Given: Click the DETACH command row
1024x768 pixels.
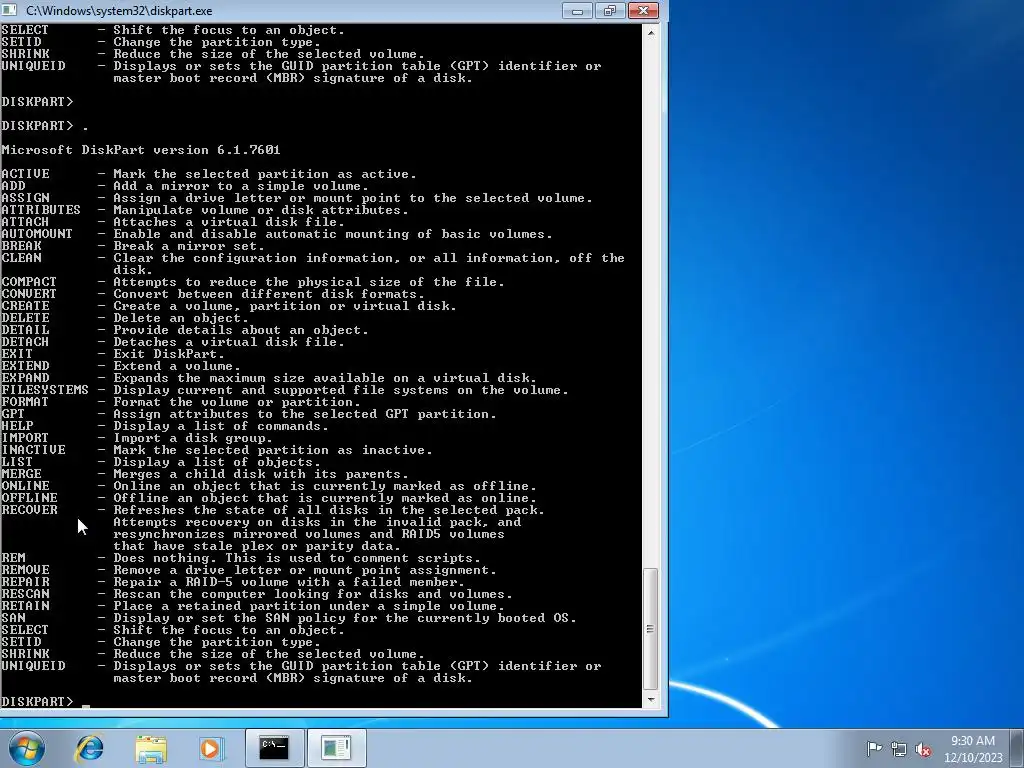Looking at the screenshot, I should pos(172,342).
